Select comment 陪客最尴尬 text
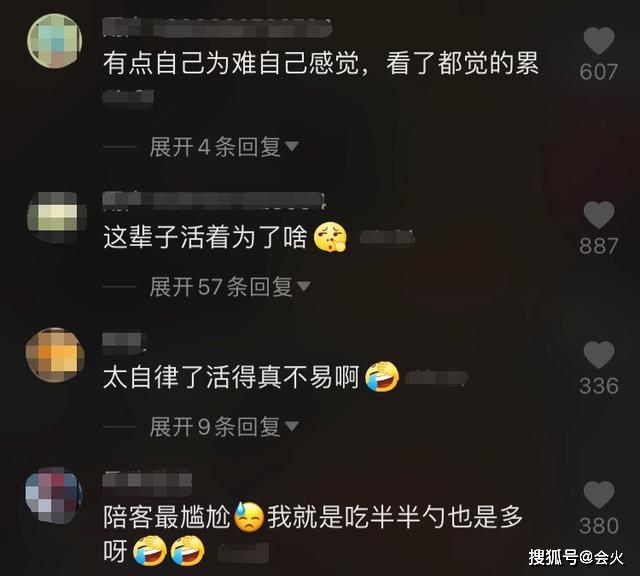Screen dimensions: 640x576 pos(167,517)
